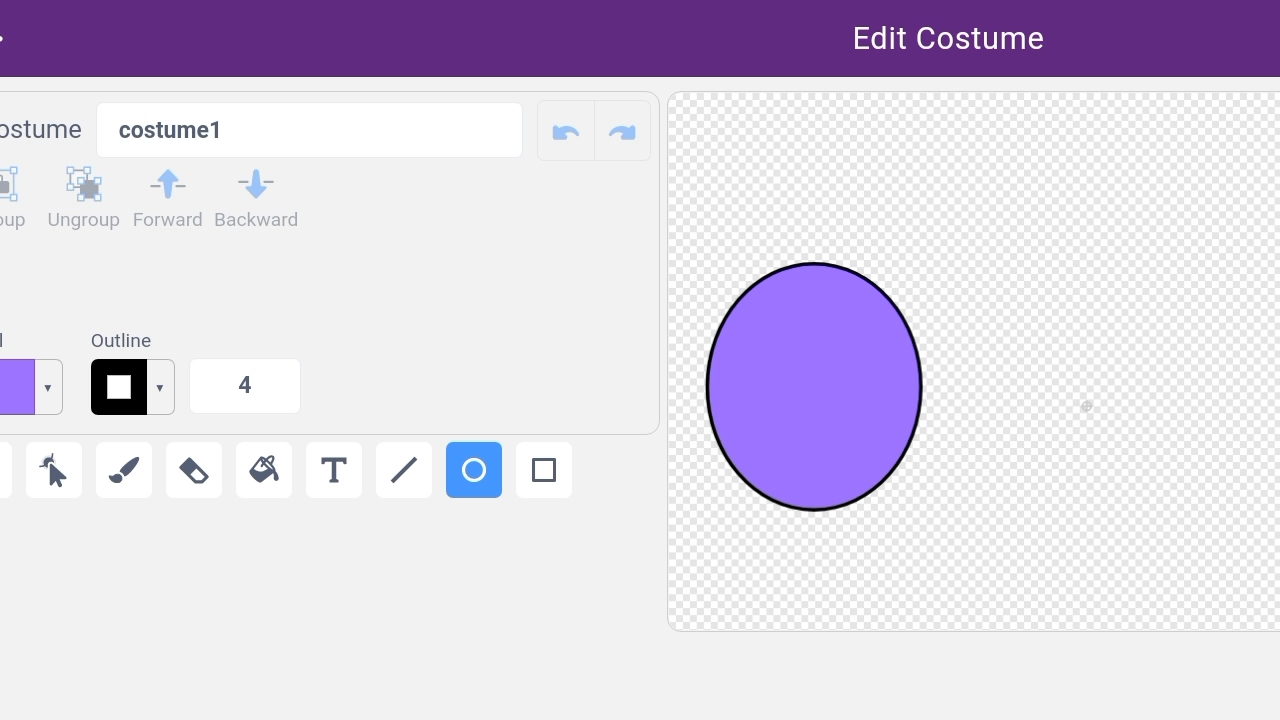Click the Ungroup button
The height and width of the screenshot is (720, 1280).
83,197
